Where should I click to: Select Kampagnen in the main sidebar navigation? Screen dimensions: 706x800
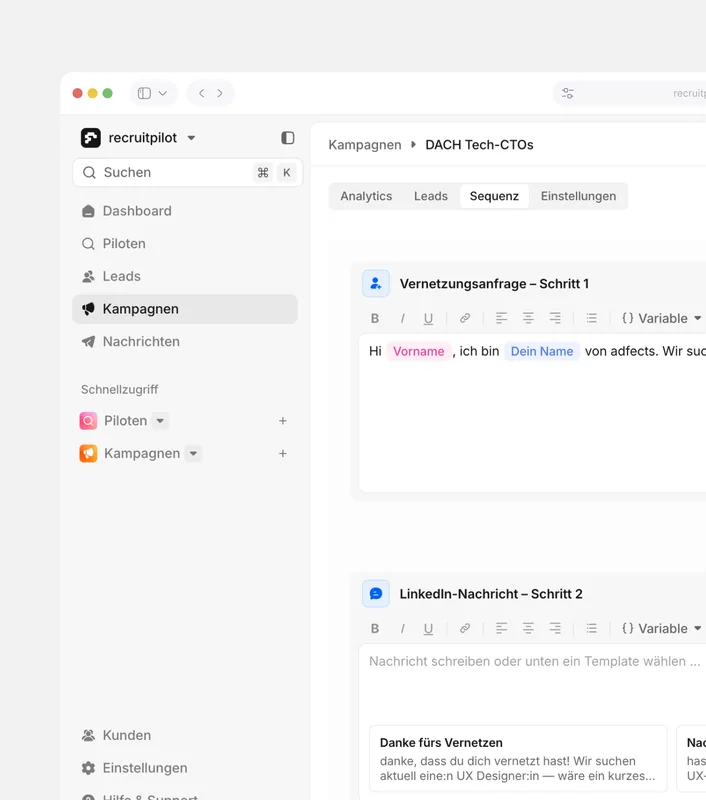pos(185,309)
